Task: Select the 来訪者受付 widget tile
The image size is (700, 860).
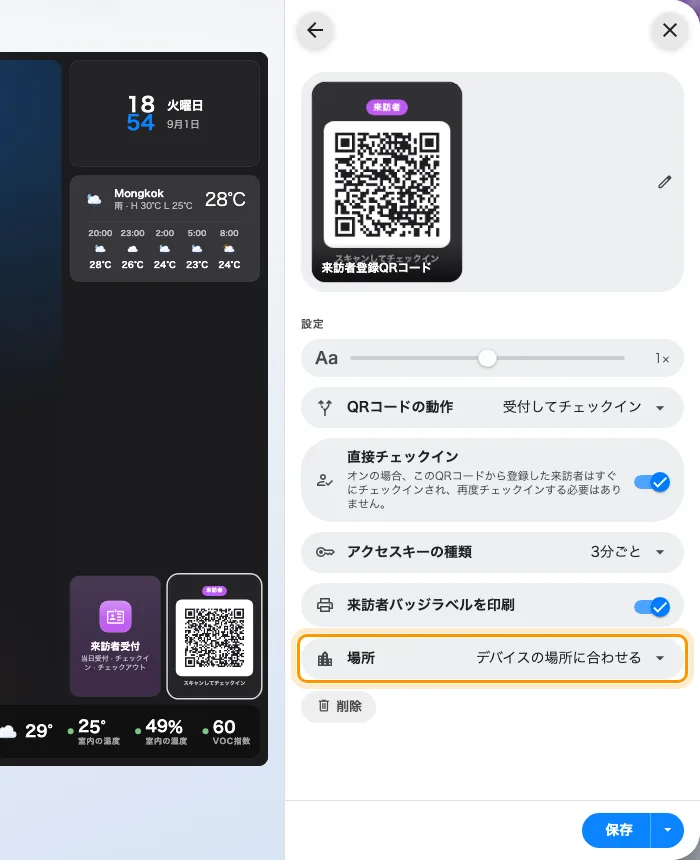Action: click(x=115, y=636)
